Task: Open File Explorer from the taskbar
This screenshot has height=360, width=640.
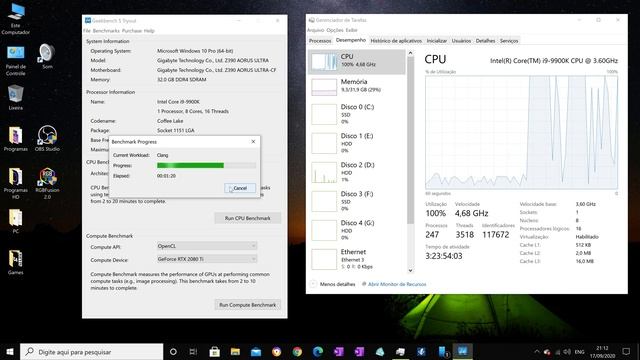Action: click(235, 351)
